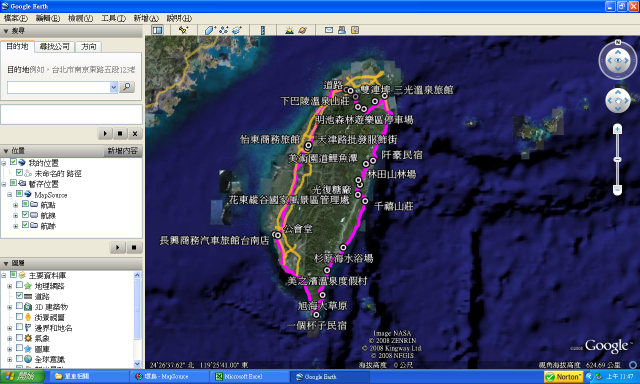
Task: Collapse the 圖層 panel triangle
Action: 6,264
